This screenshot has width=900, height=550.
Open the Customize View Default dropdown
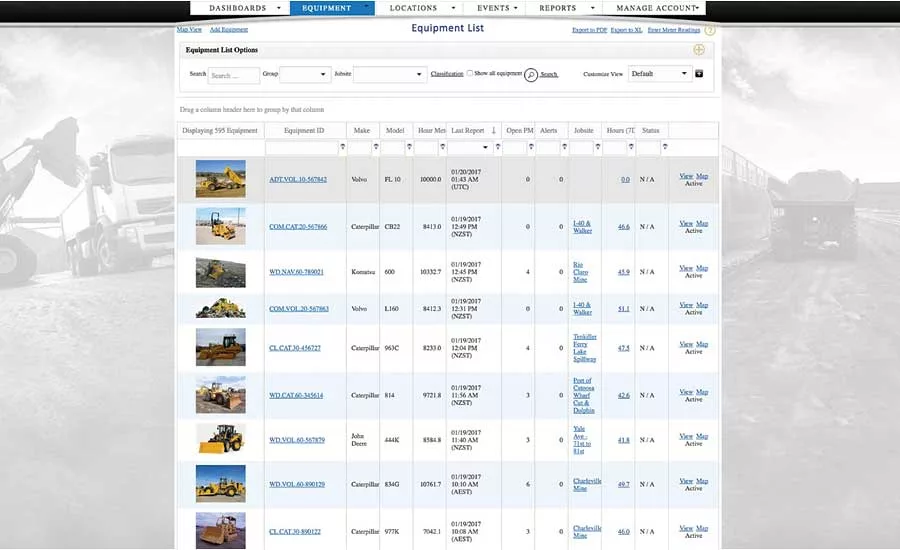pos(660,74)
